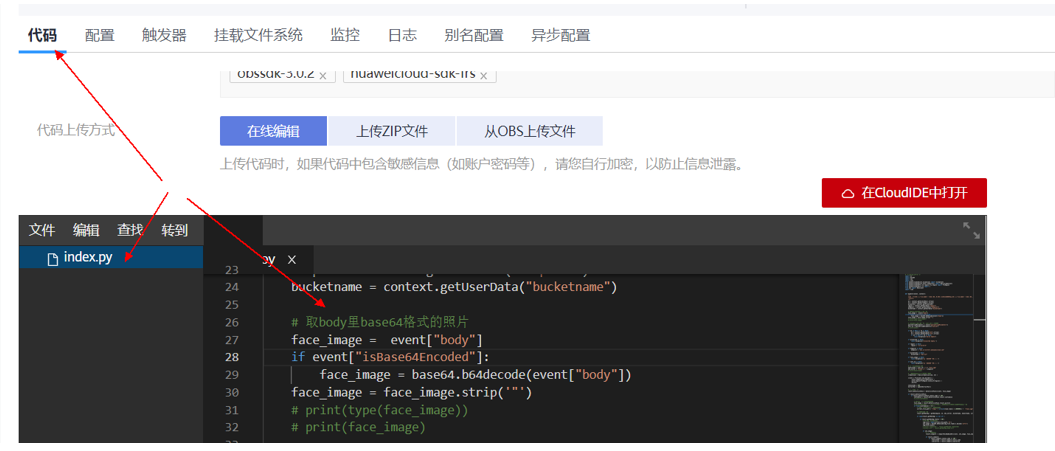1055x451 pixels.
Task: Select 上传ZIP文件 upload method
Action: click(x=392, y=131)
